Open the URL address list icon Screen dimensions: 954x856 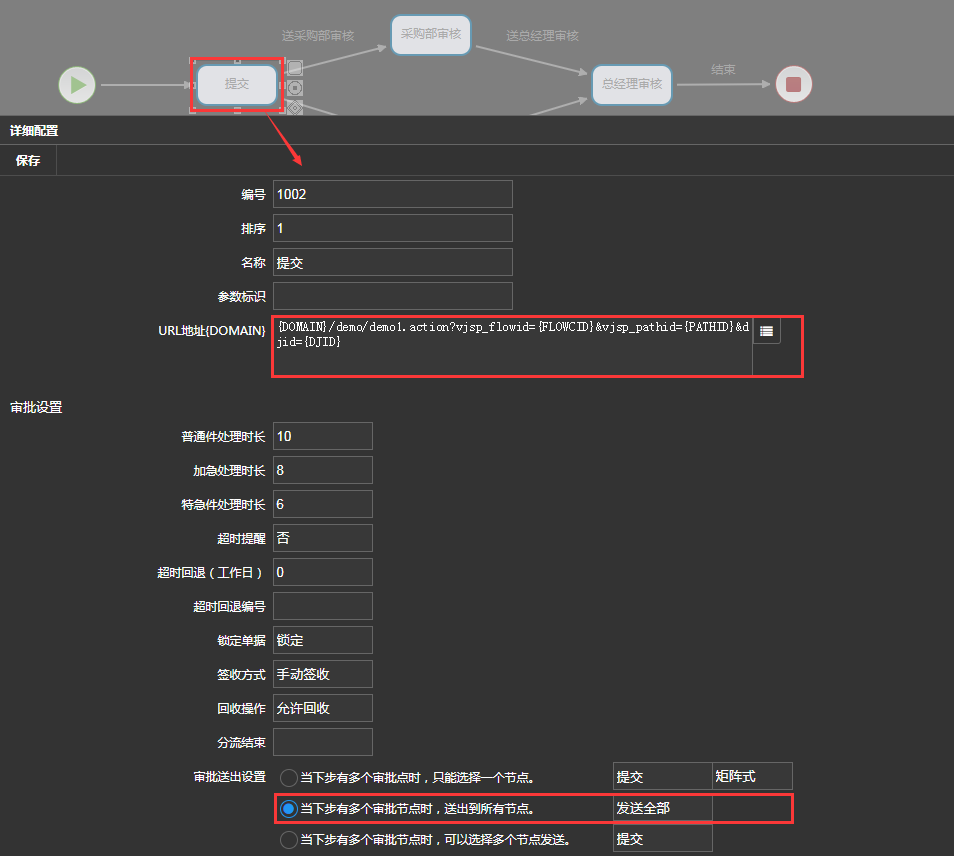(766, 331)
